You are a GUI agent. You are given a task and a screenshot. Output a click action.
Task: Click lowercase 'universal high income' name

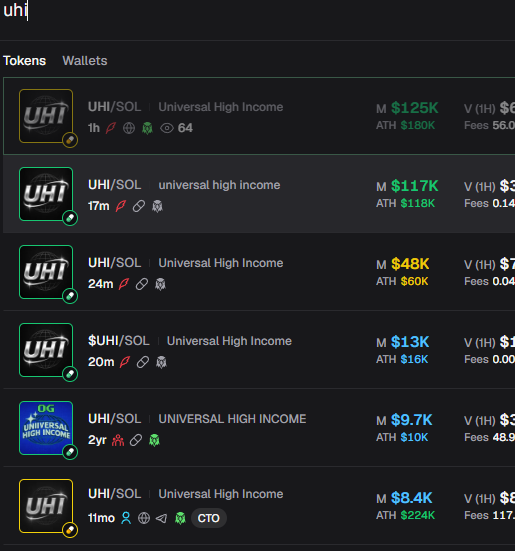click(x=219, y=185)
